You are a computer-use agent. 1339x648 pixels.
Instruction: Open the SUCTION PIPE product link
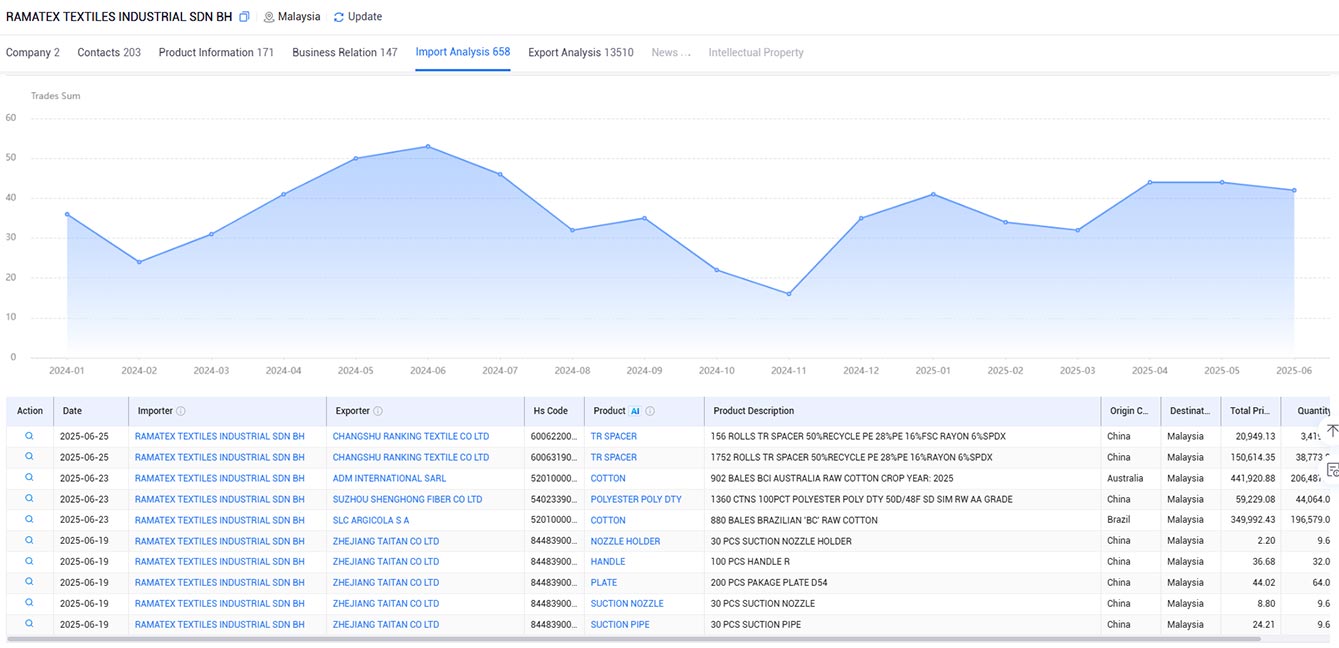tap(620, 624)
